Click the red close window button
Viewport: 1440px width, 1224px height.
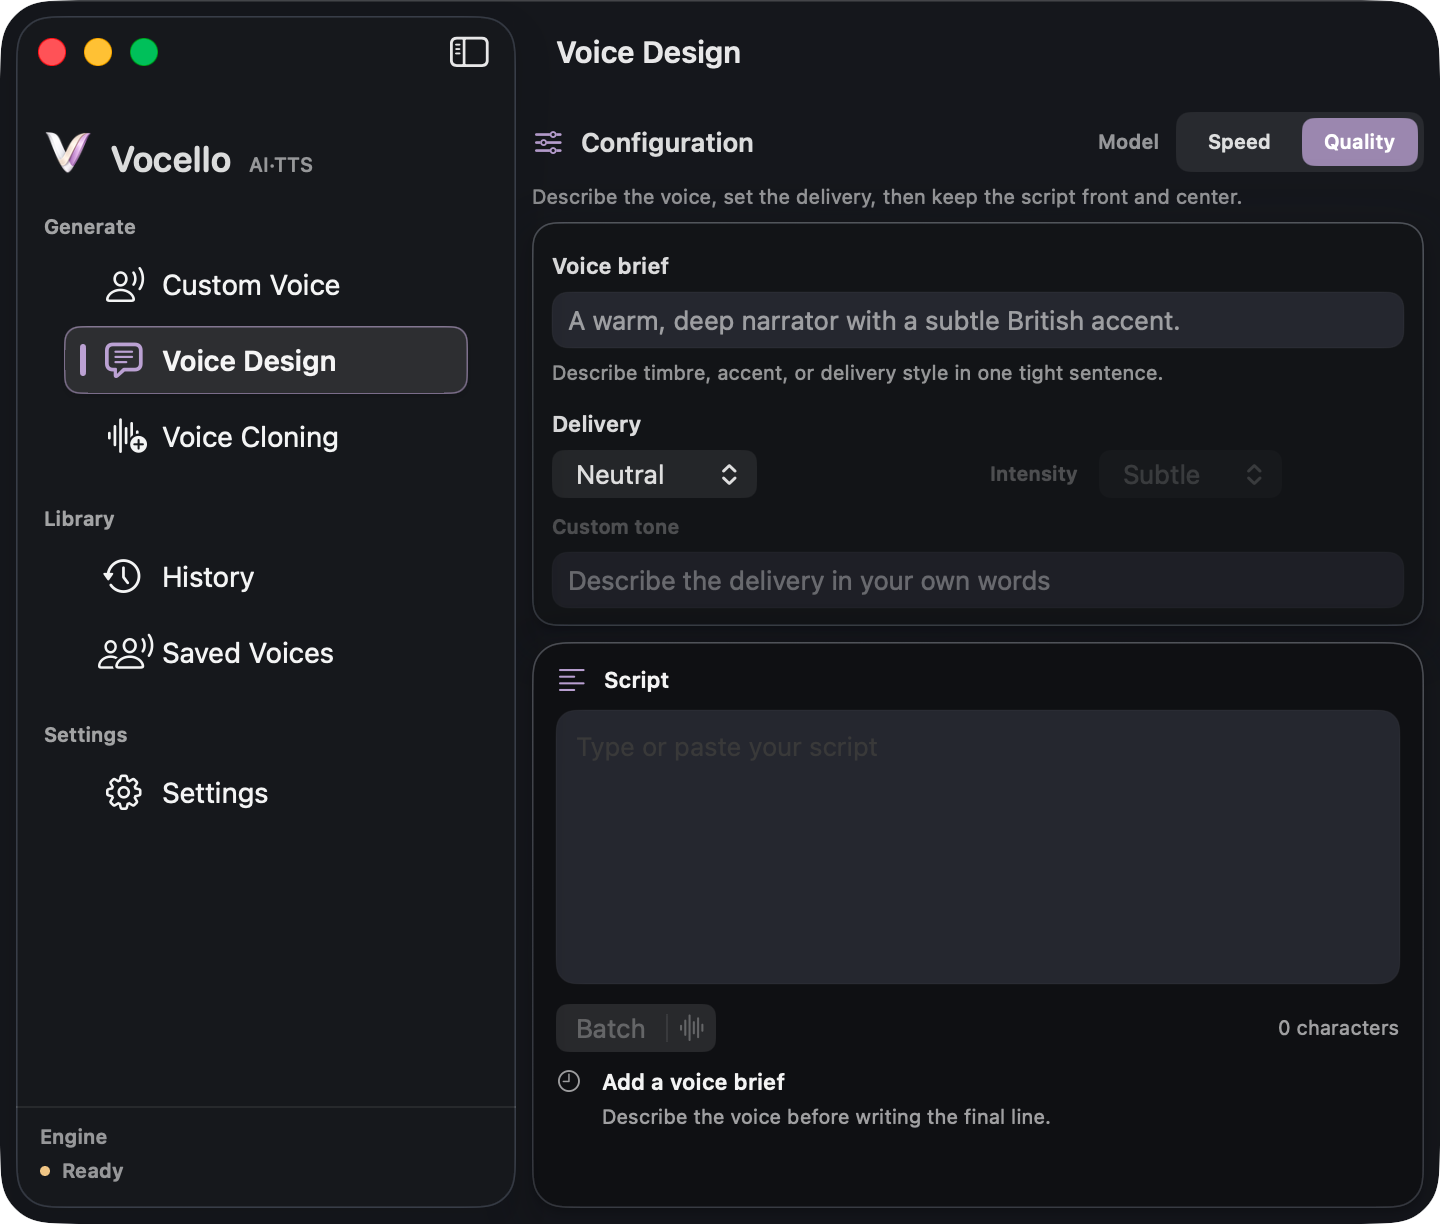52,52
